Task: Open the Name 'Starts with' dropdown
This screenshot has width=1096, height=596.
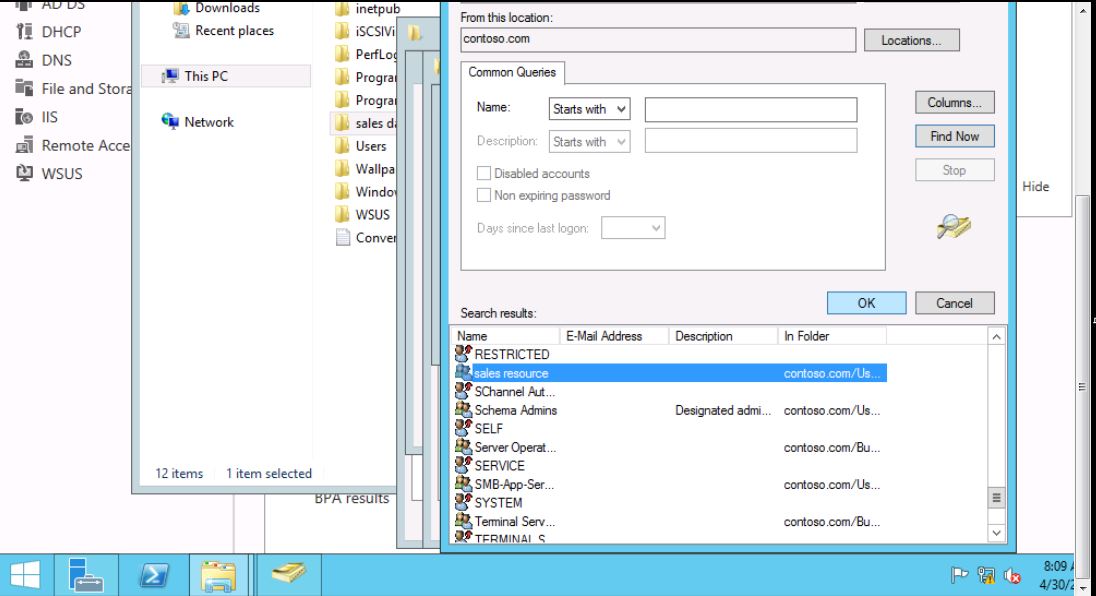Action: pos(589,109)
